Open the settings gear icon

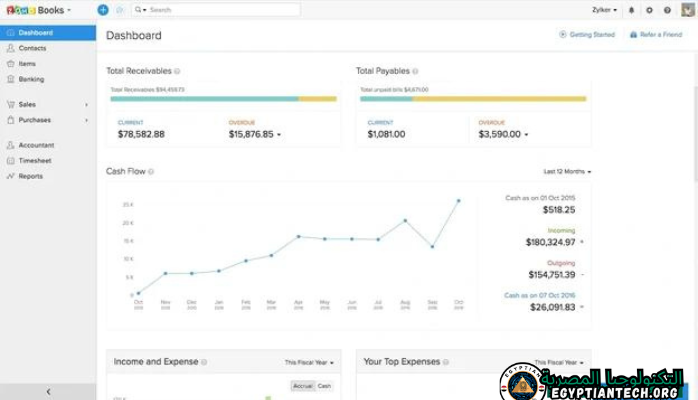(x=649, y=10)
